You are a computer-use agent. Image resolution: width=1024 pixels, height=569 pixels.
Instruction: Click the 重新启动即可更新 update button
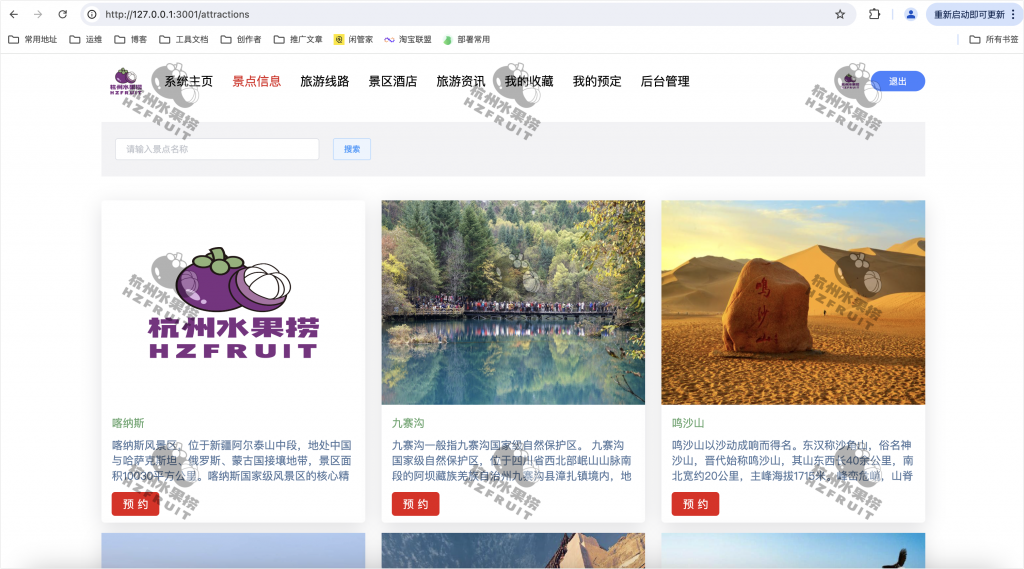coord(974,14)
